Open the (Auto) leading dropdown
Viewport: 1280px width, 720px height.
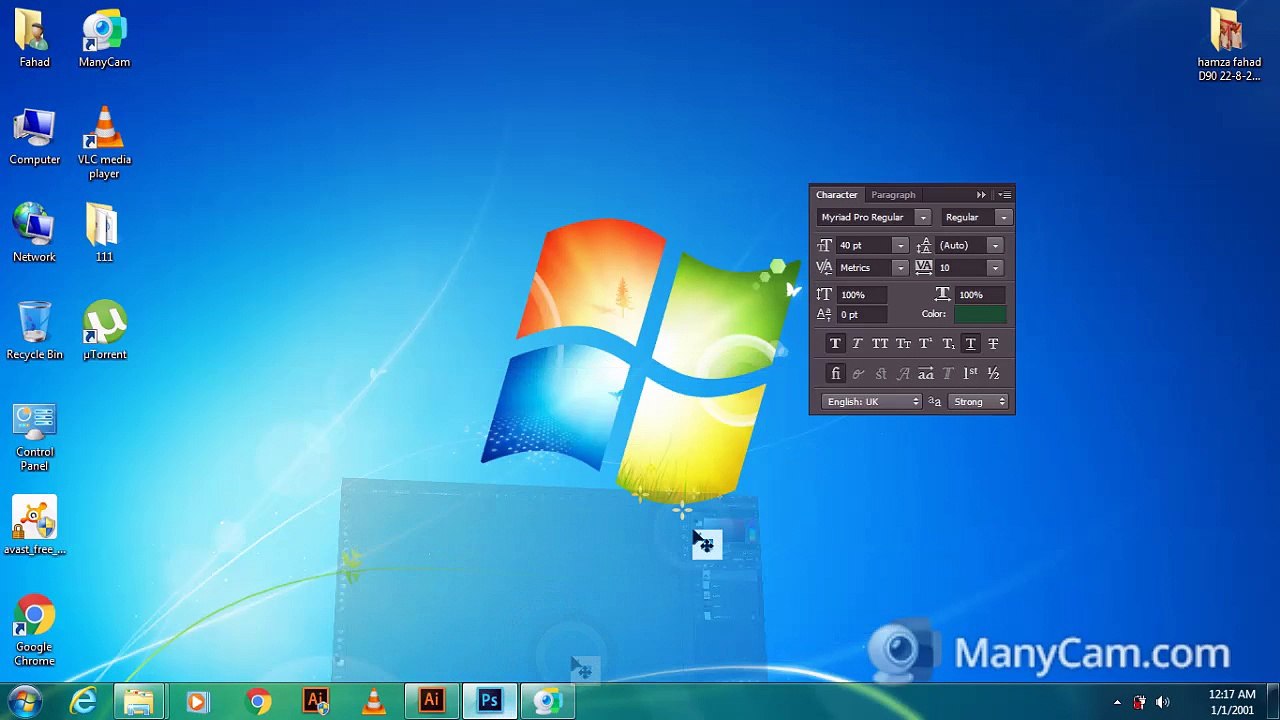995,246
